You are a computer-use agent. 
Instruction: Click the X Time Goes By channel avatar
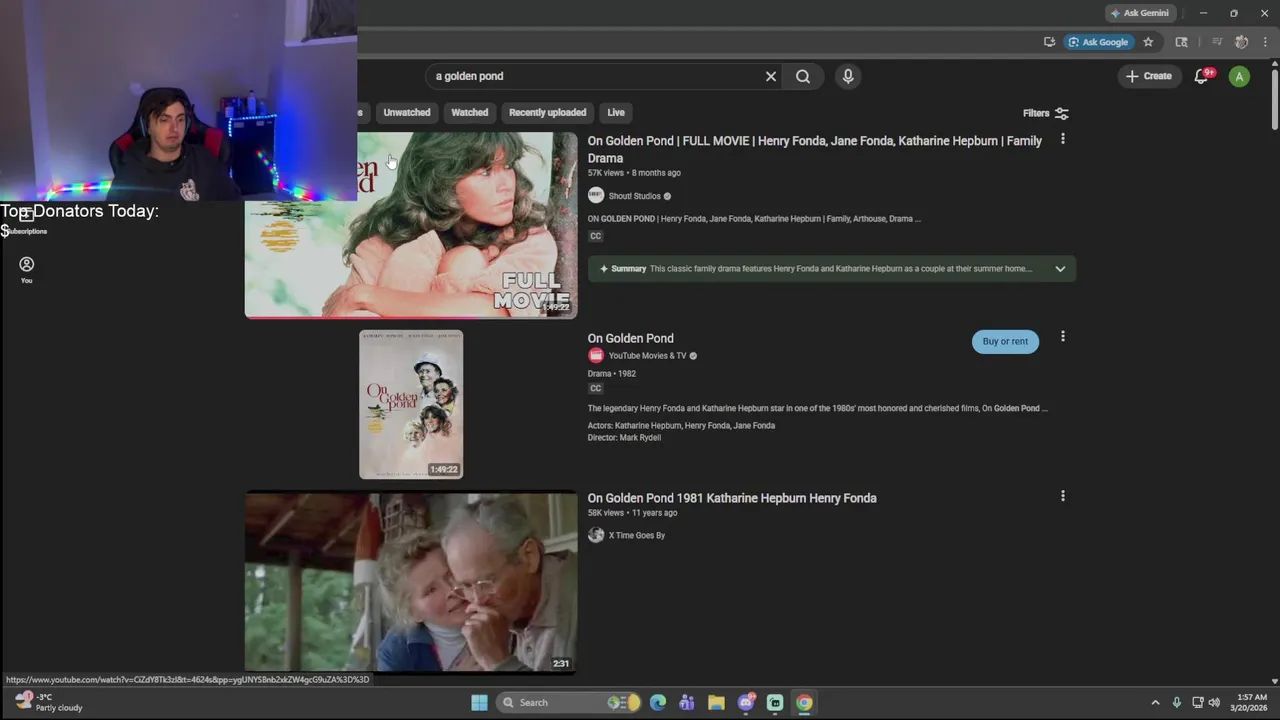(x=596, y=535)
